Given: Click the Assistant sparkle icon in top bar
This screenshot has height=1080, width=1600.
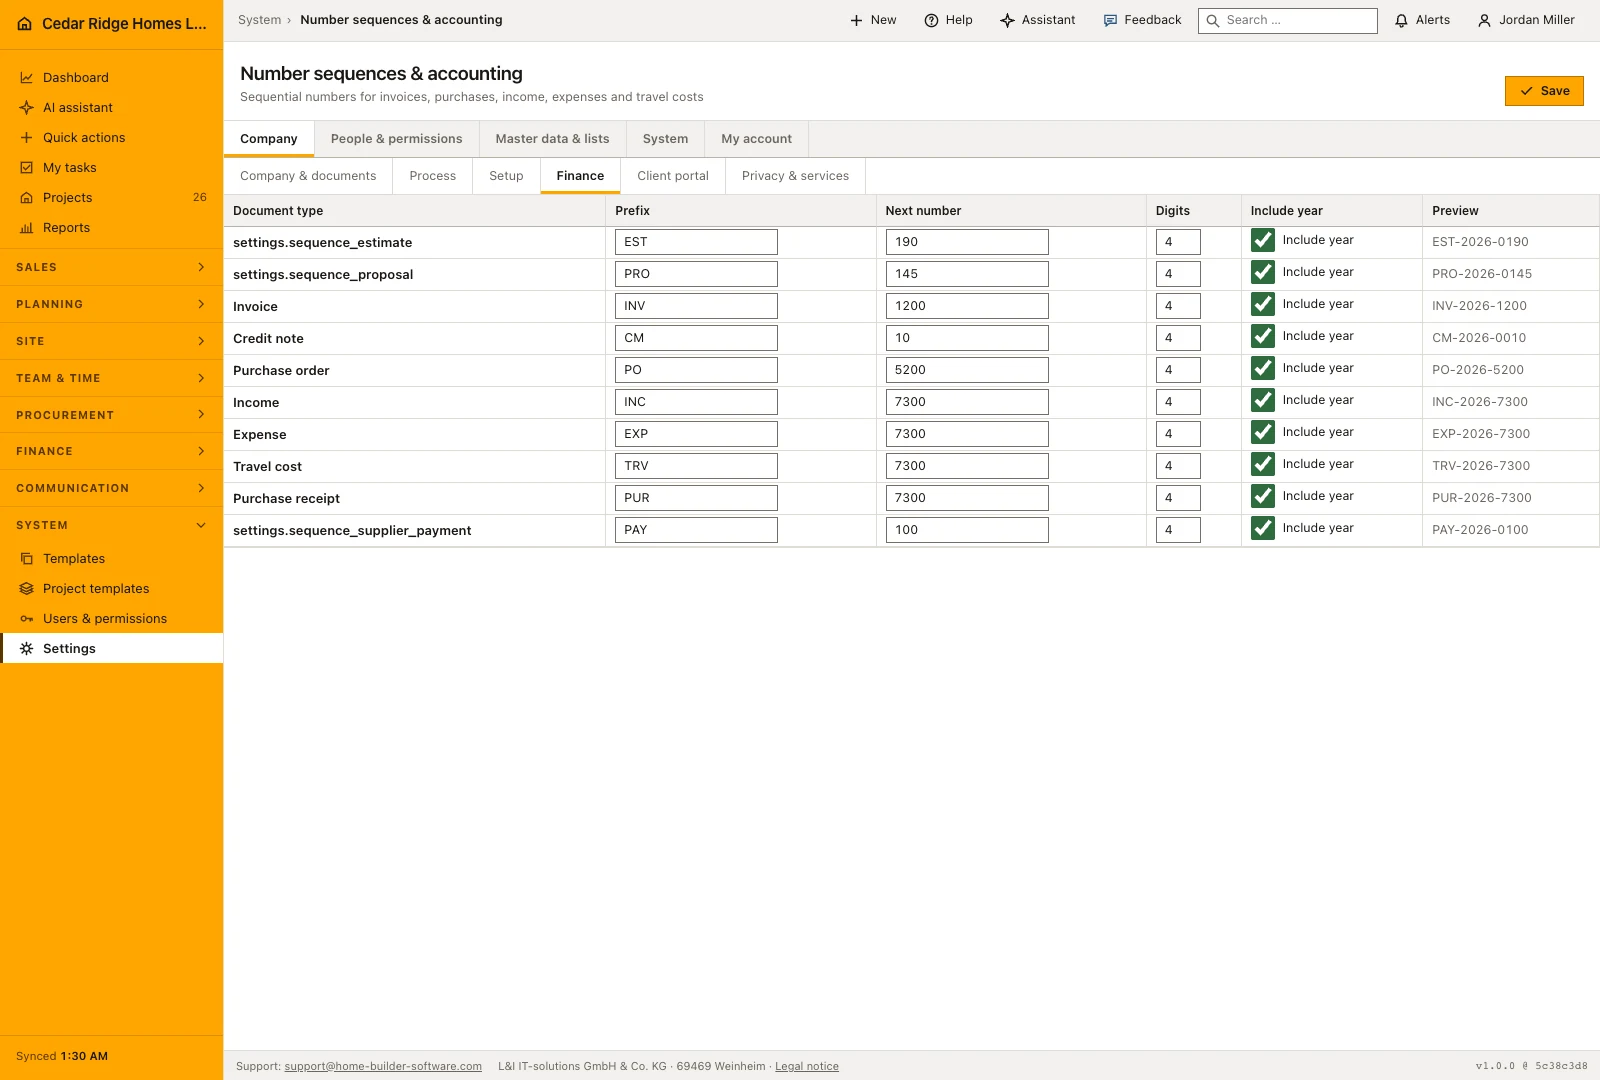Looking at the screenshot, I should click(1007, 20).
